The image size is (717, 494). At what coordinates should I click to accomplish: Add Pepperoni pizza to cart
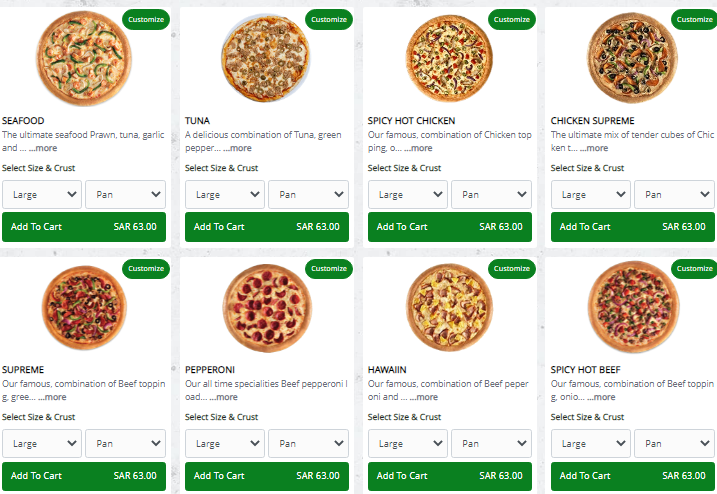pos(267,476)
